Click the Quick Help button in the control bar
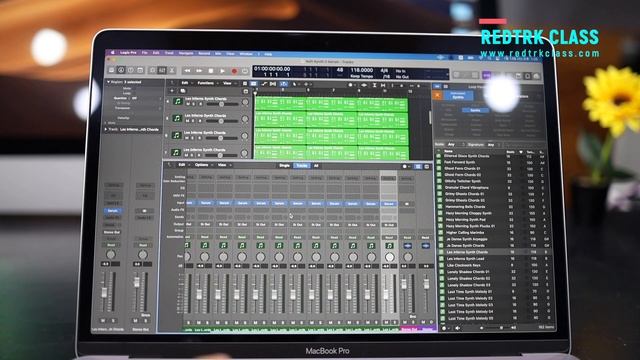640x360 pixels. coord(131,70)
